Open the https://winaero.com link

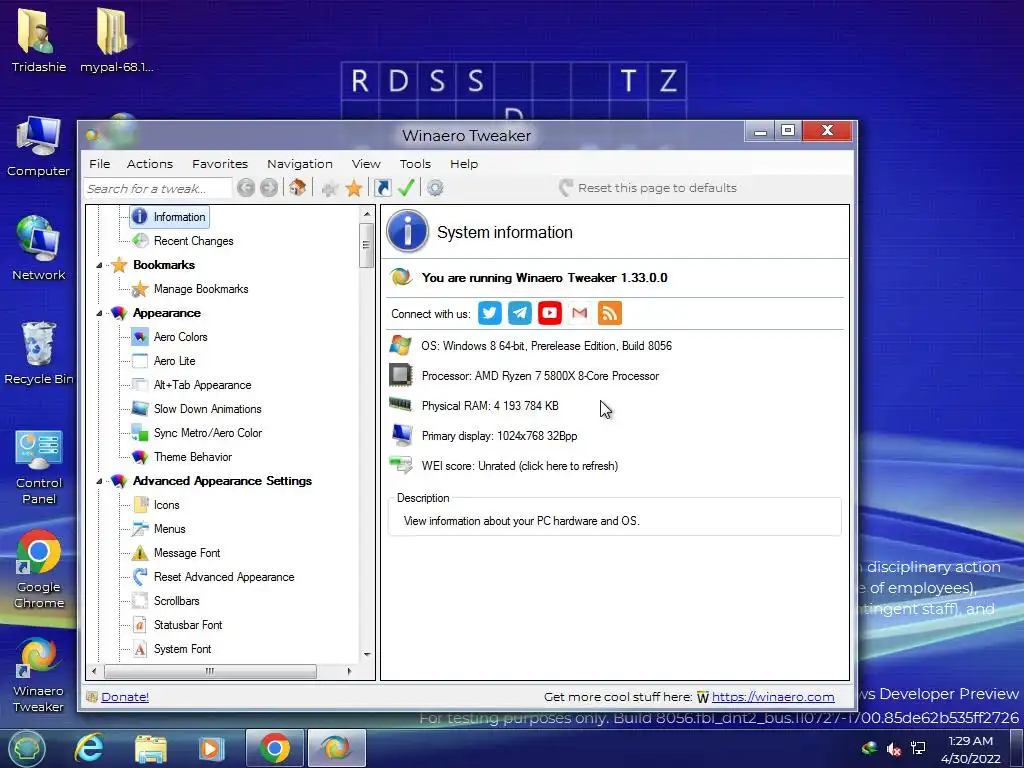tap(773, 697)
